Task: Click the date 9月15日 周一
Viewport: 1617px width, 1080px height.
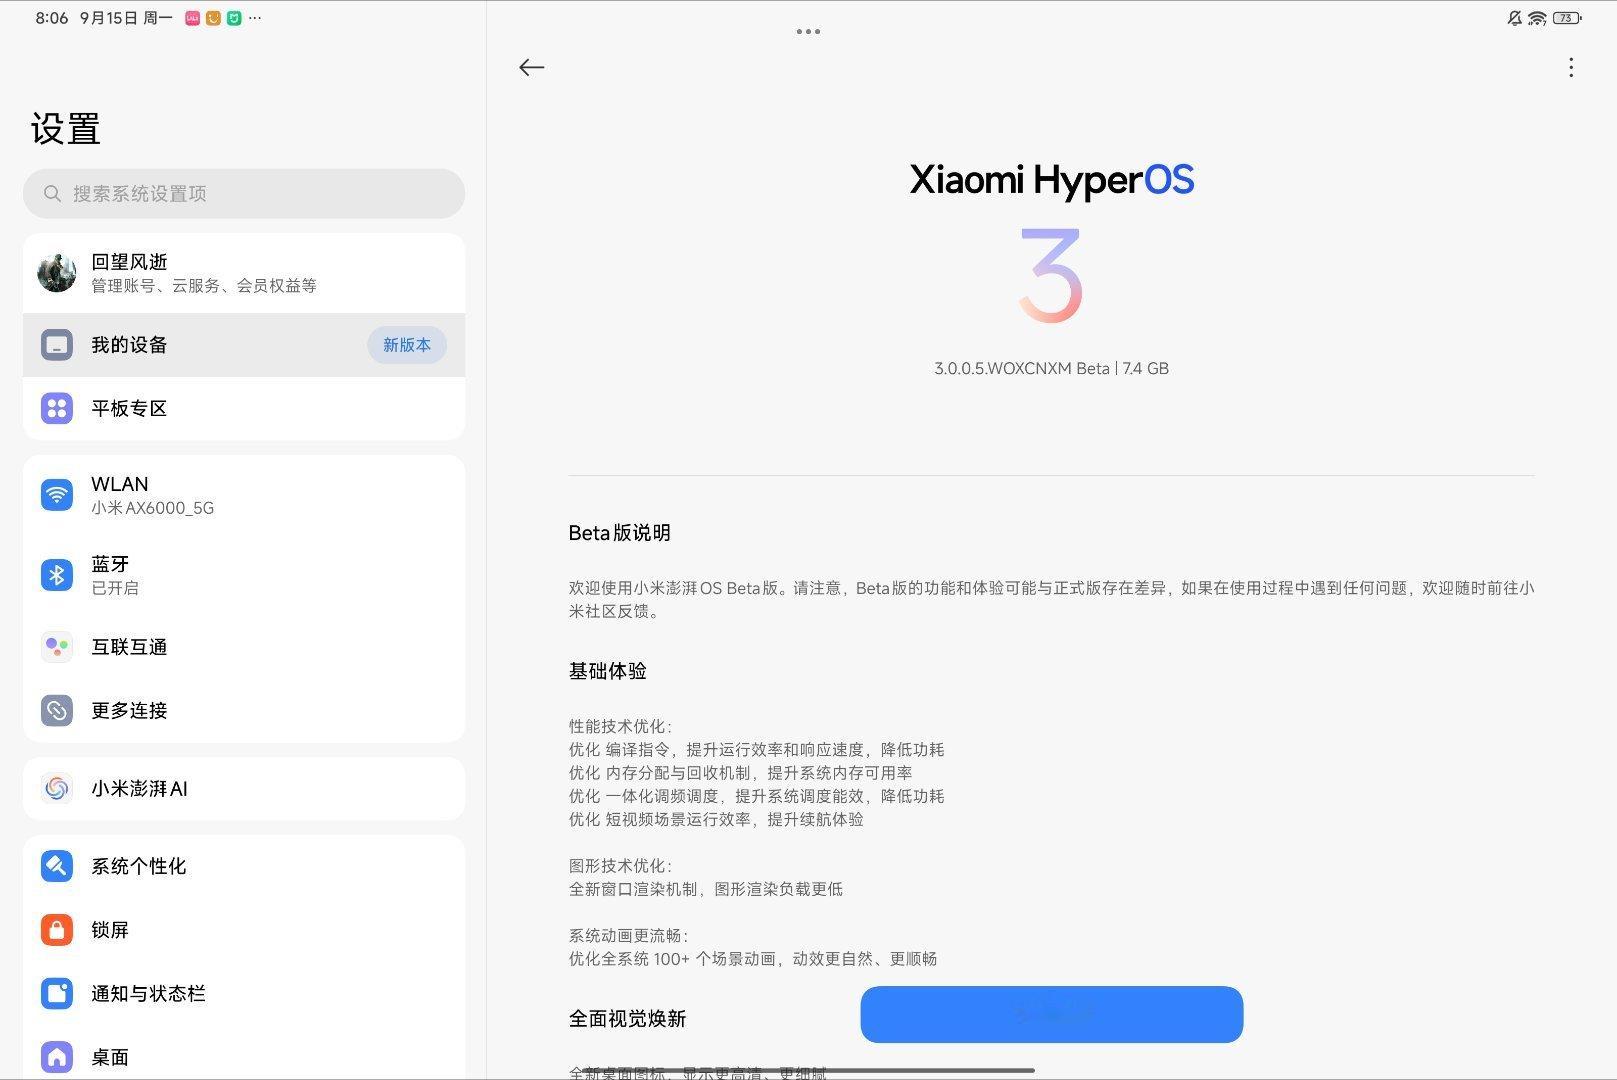Action: click(126, 18)
